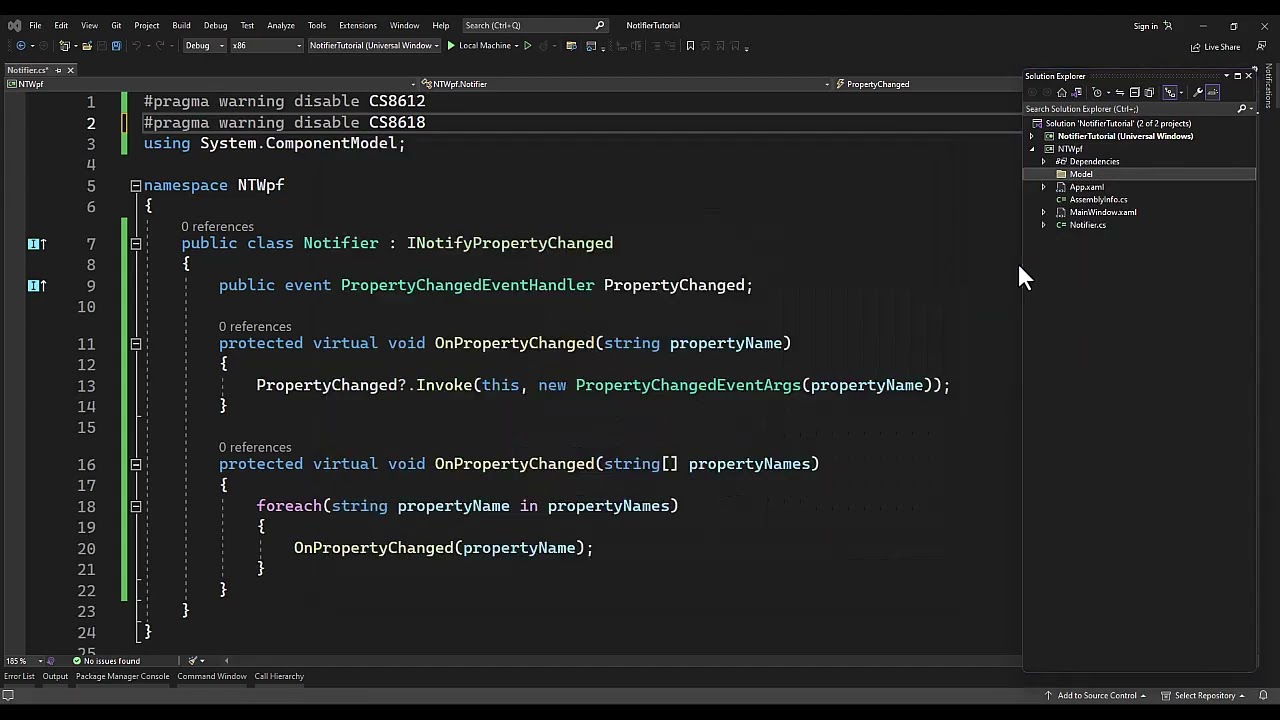Click implements indicator on line 9 margin
Viewport: 1280px width, 720px height.
36,286
